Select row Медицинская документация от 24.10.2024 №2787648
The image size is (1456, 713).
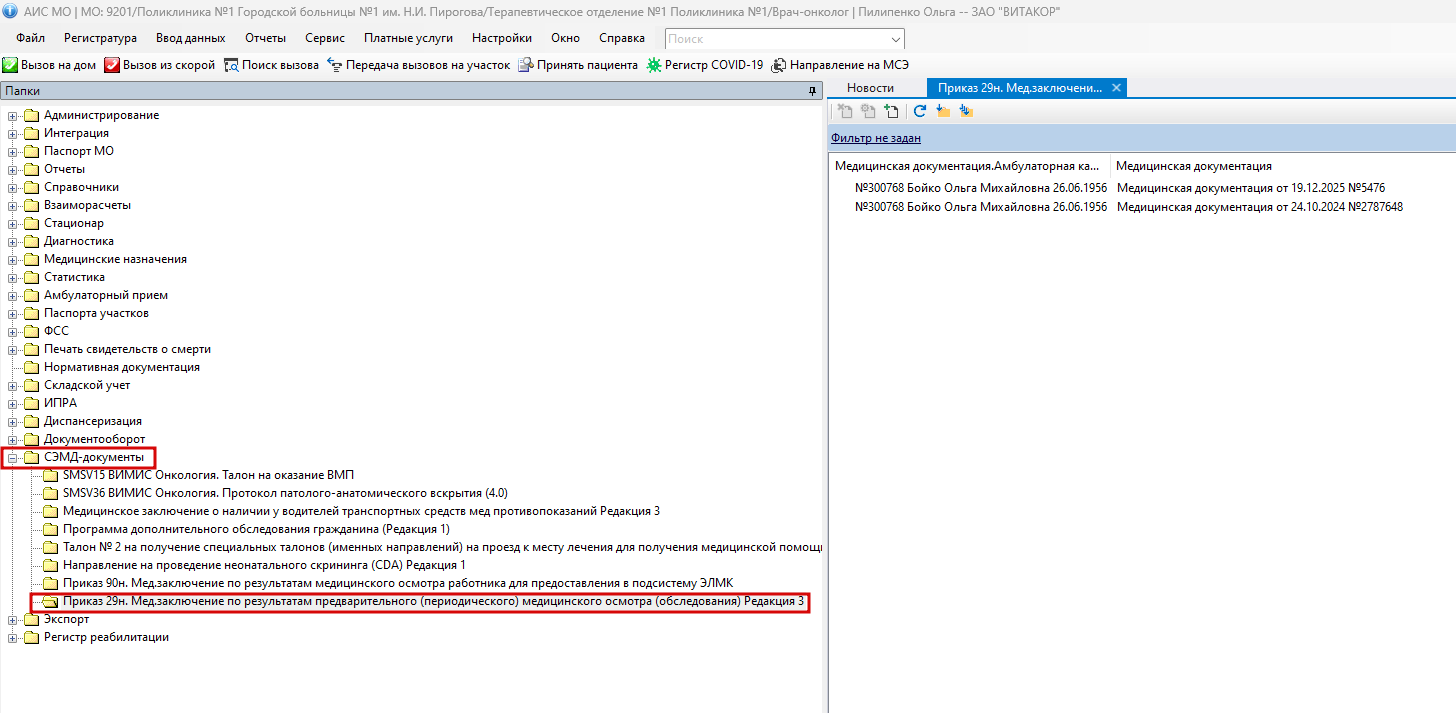1259,207
